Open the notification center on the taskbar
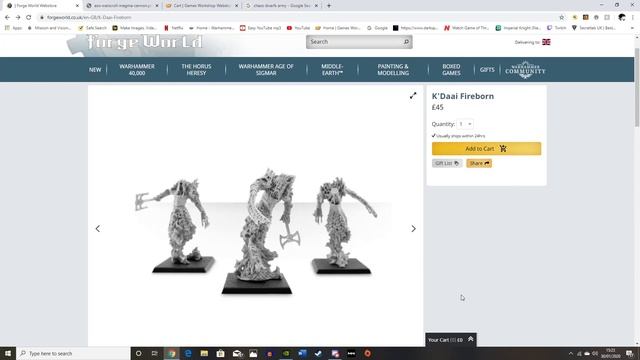This screenshot has height=360, width=640. [x=630, y=353]
